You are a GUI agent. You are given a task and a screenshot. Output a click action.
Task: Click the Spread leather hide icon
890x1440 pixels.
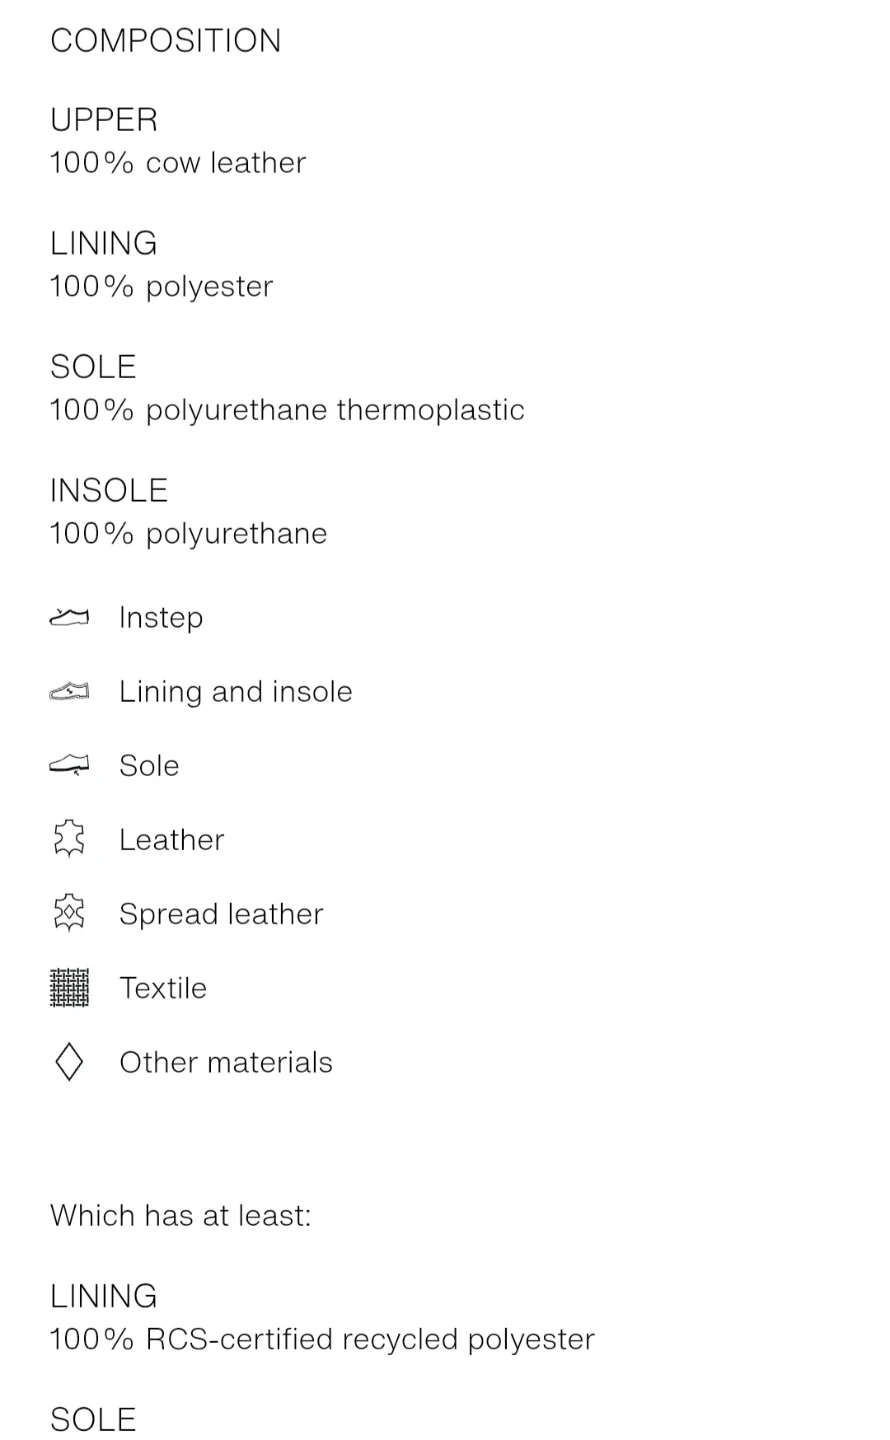[x=69, y=913]
